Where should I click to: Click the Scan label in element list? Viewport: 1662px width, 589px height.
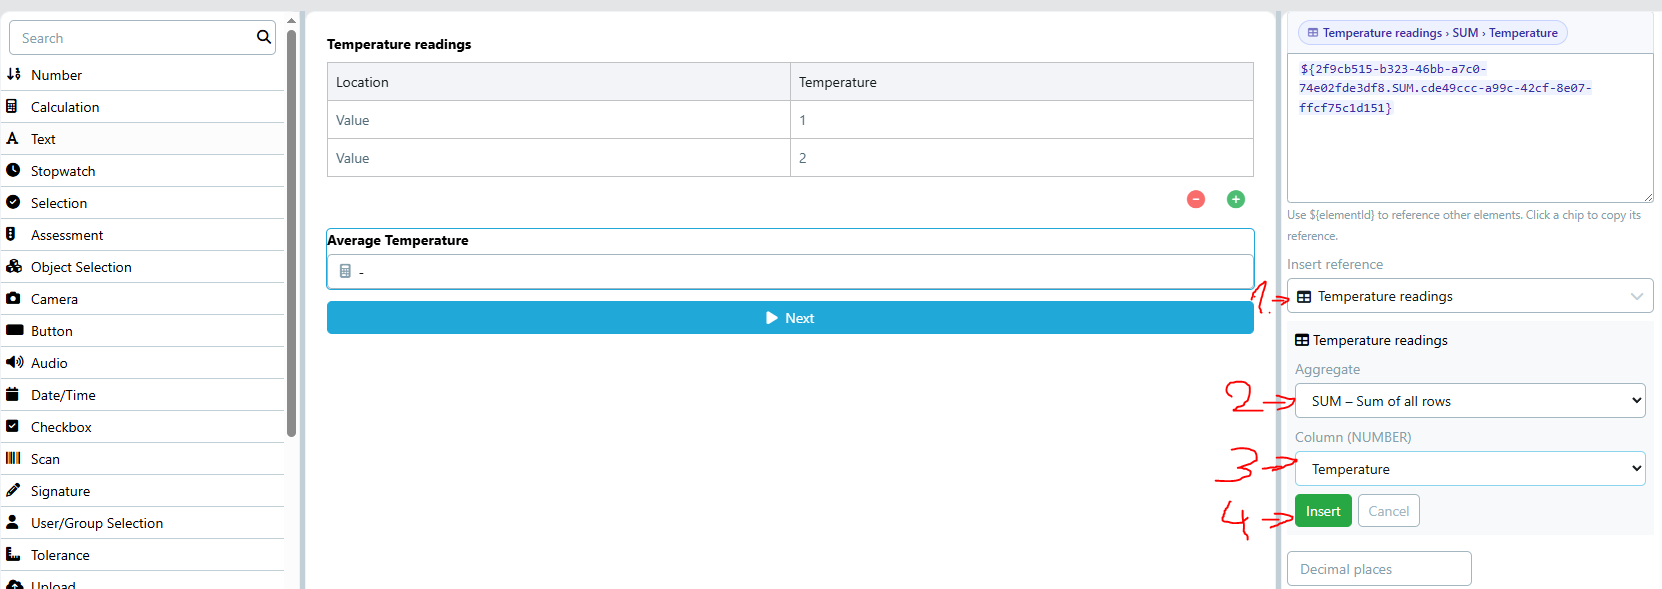[45, 459]
